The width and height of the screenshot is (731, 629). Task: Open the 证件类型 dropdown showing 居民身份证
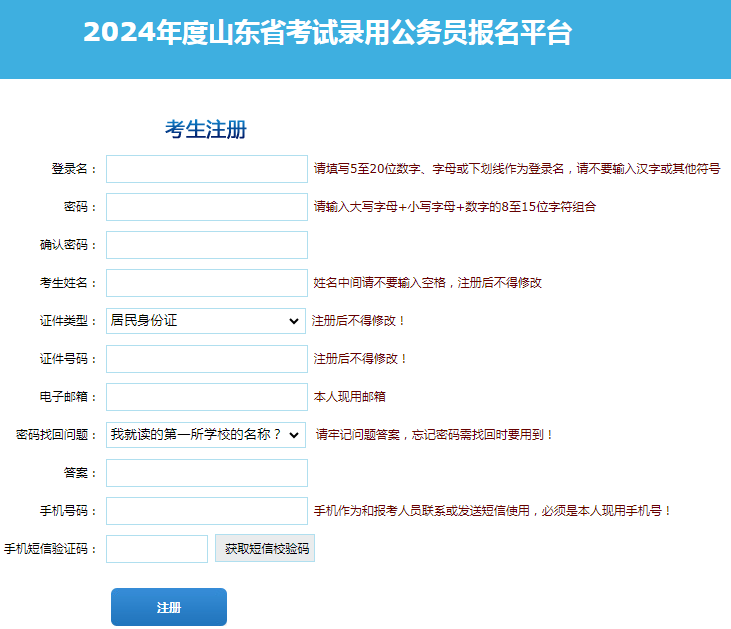206,321
